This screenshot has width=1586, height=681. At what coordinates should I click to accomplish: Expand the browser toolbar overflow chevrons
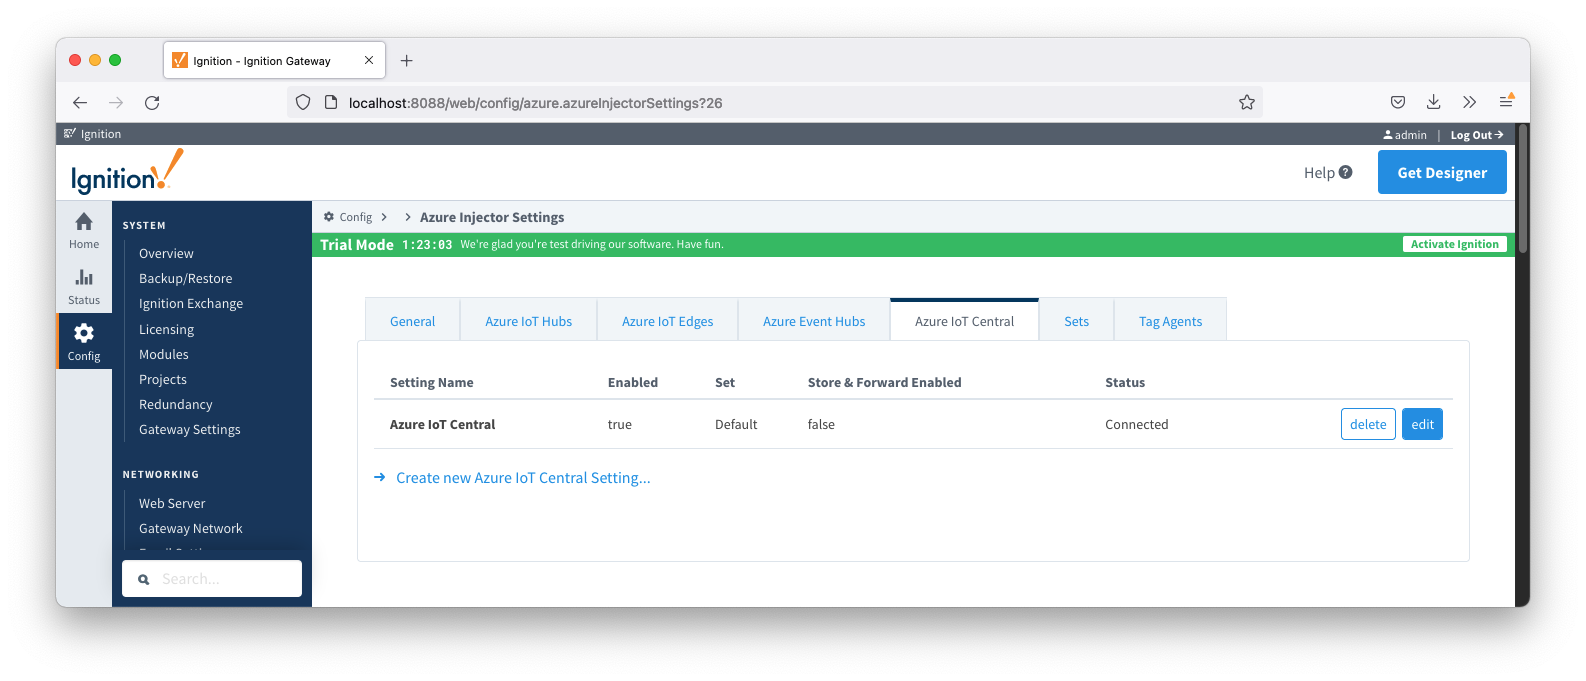tap(1469, 102)
